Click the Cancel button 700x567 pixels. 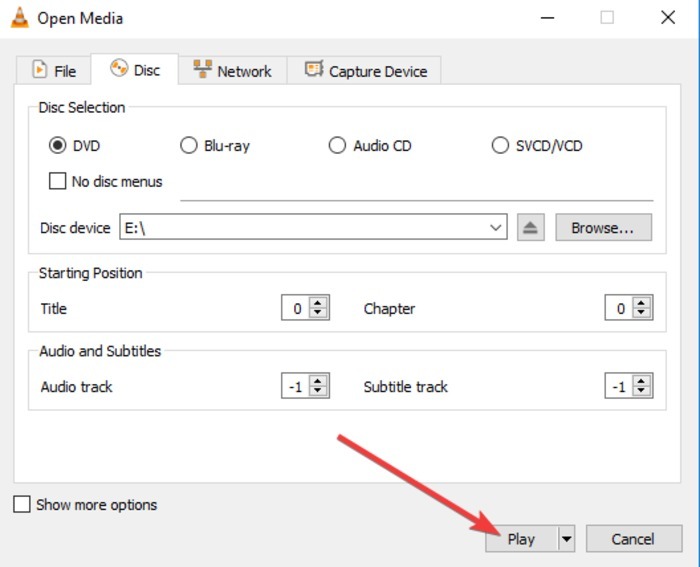632,539
